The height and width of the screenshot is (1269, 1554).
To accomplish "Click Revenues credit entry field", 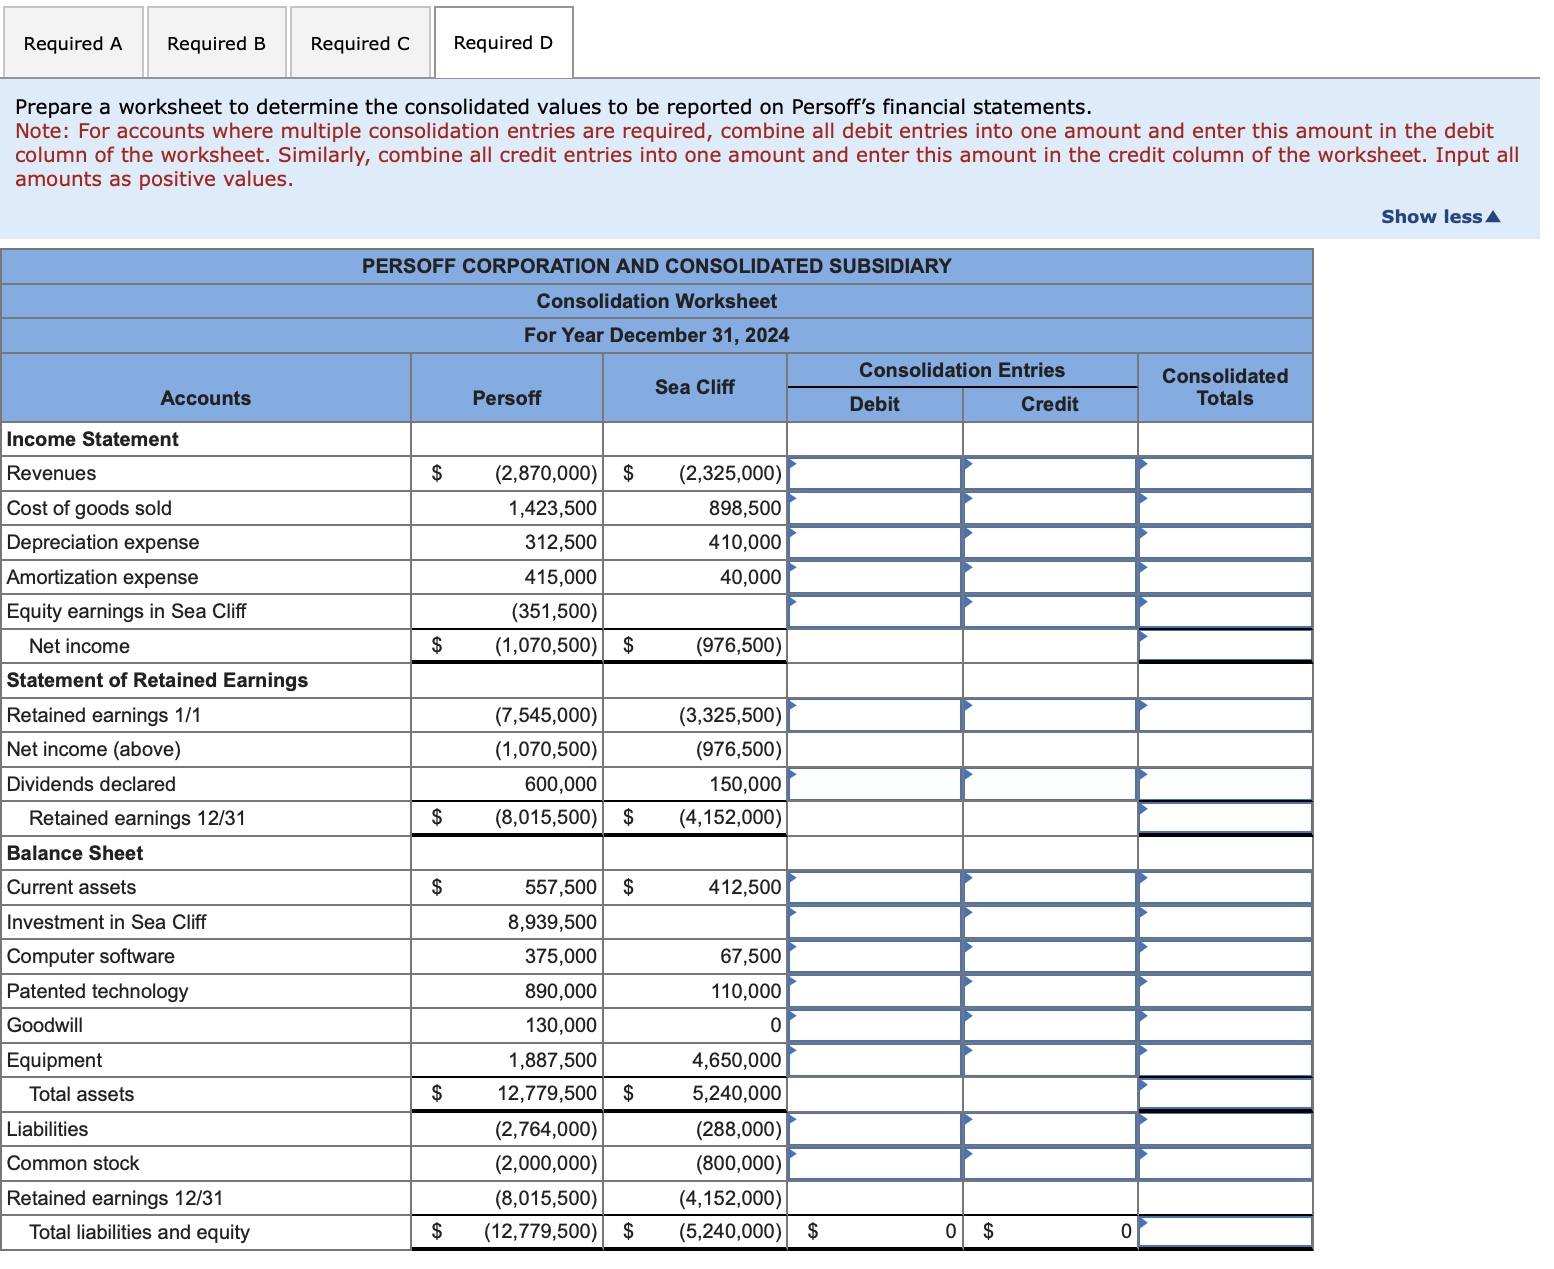I will coord(1050,474).
